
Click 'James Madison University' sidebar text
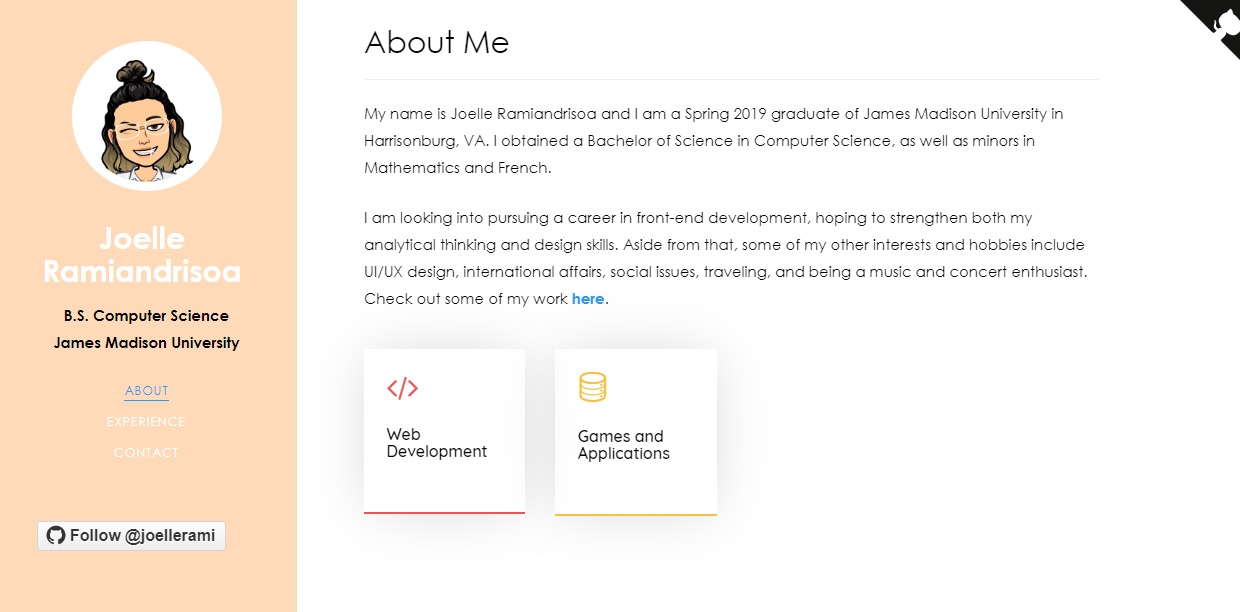point(147,343)
